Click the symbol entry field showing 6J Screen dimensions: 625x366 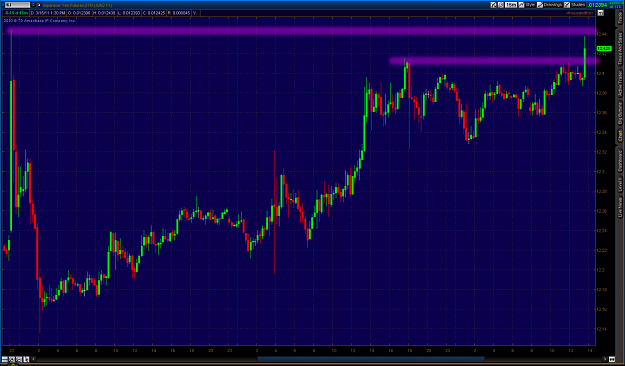click(18, 5)
